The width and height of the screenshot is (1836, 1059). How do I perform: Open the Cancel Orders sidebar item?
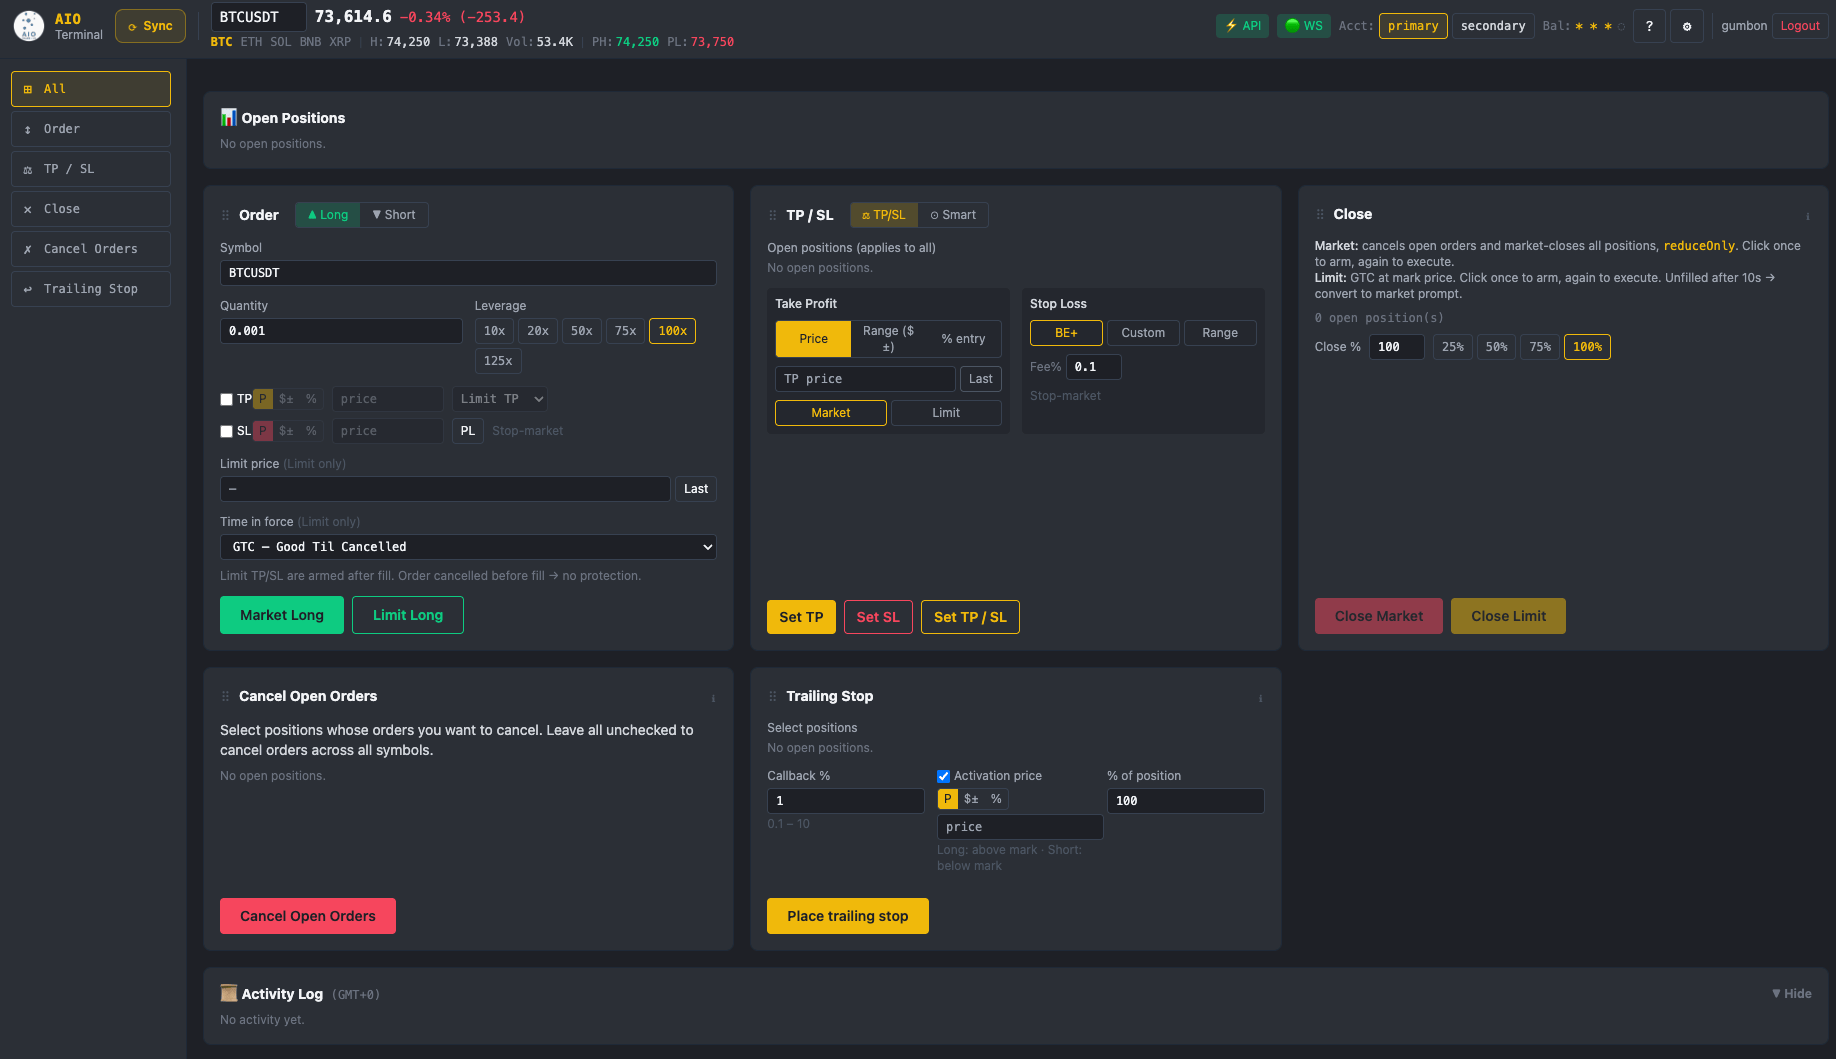[x=91, y=249]
